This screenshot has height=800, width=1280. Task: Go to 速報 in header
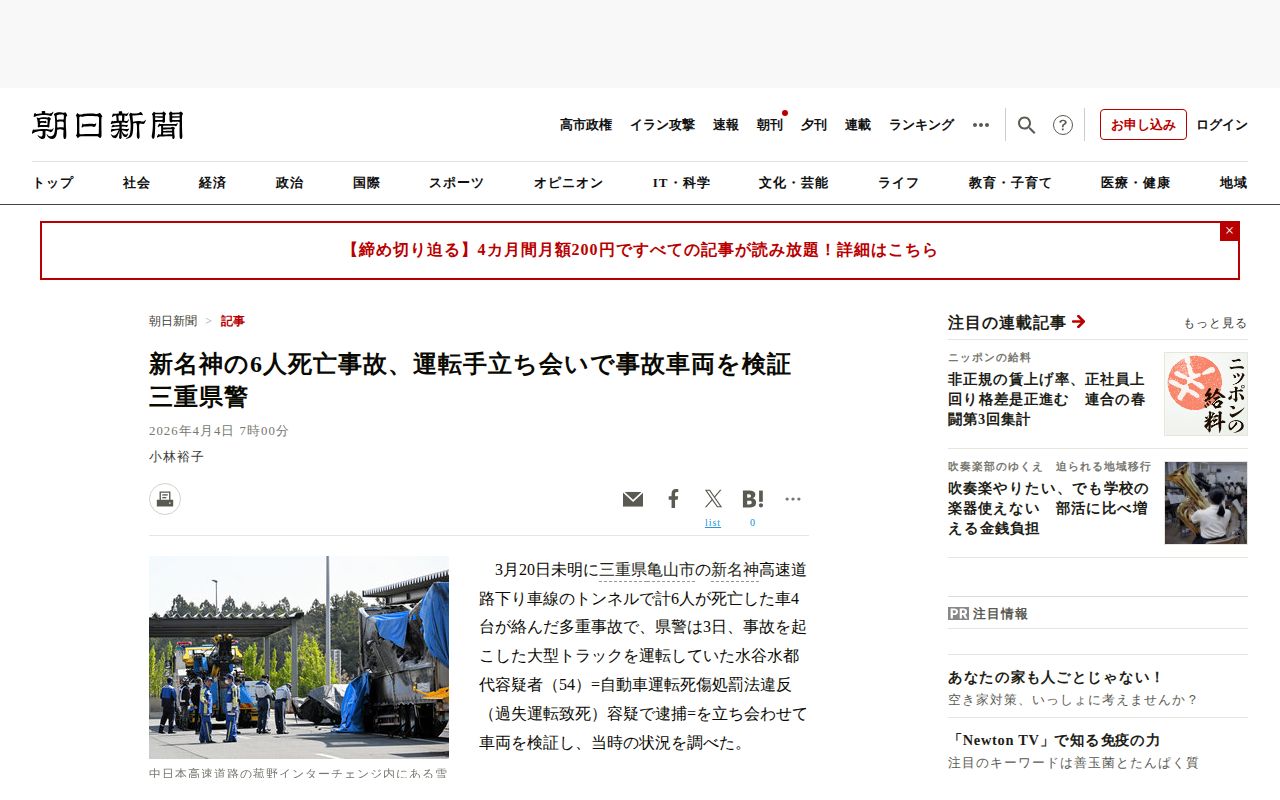(x=726, y=125)
